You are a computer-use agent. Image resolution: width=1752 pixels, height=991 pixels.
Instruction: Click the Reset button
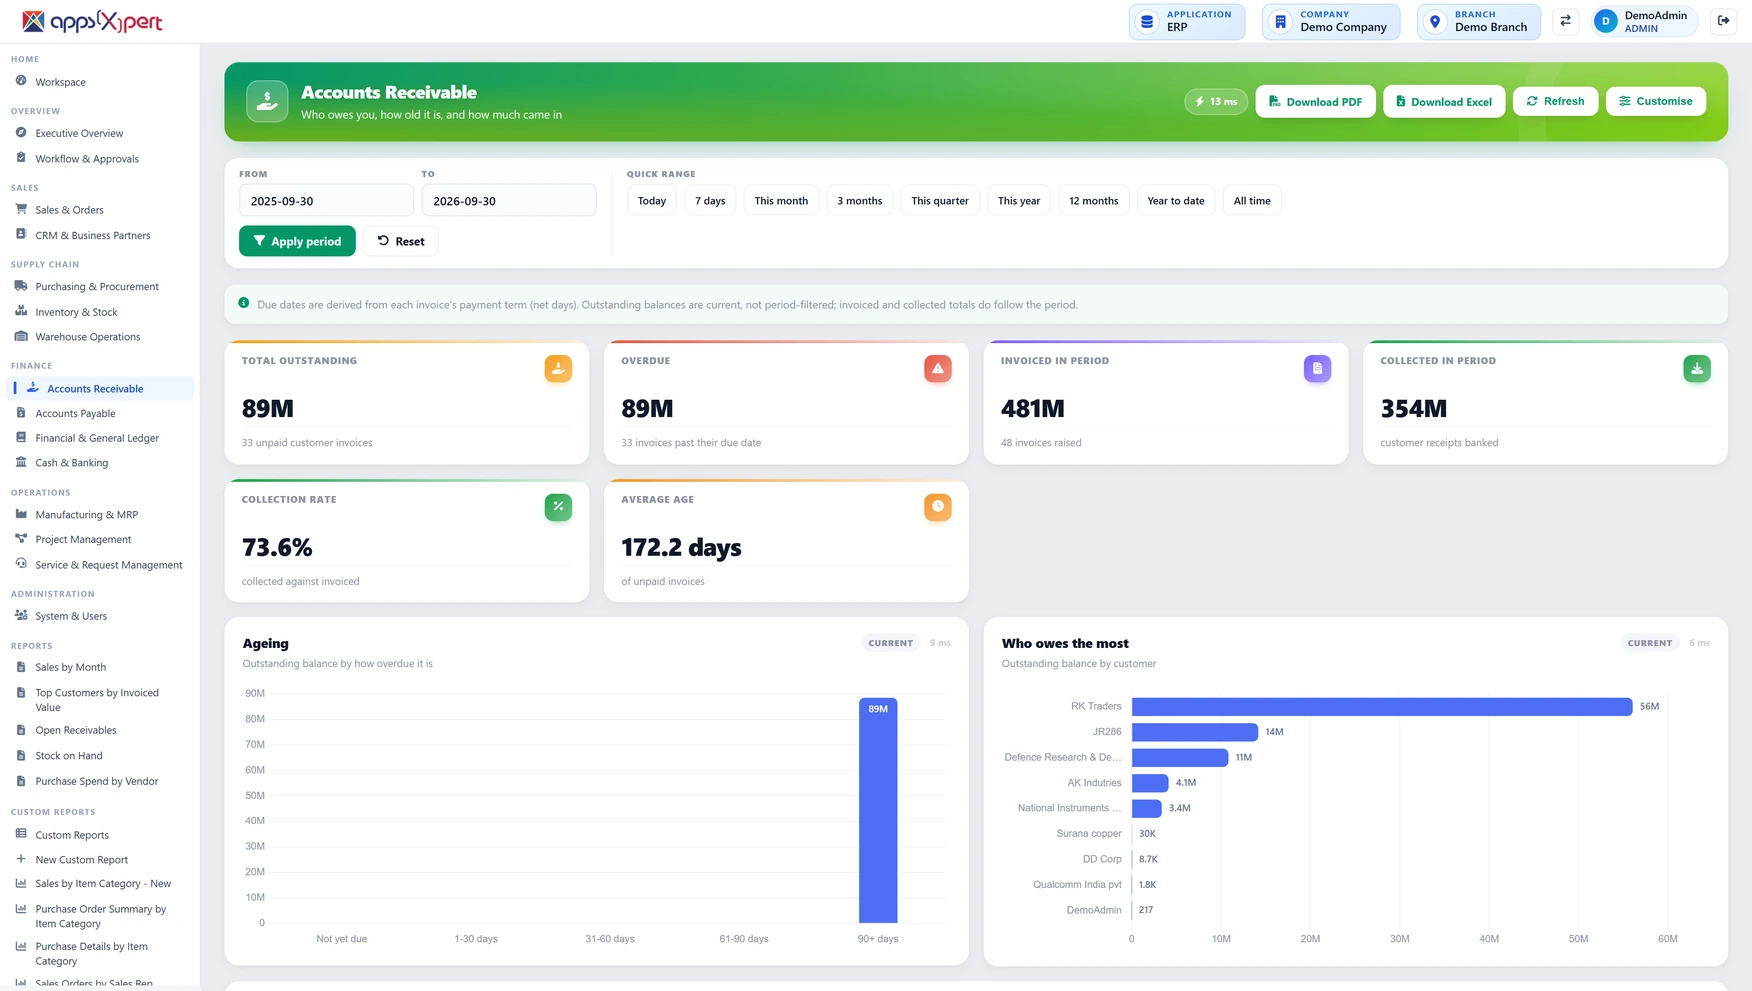401,241
